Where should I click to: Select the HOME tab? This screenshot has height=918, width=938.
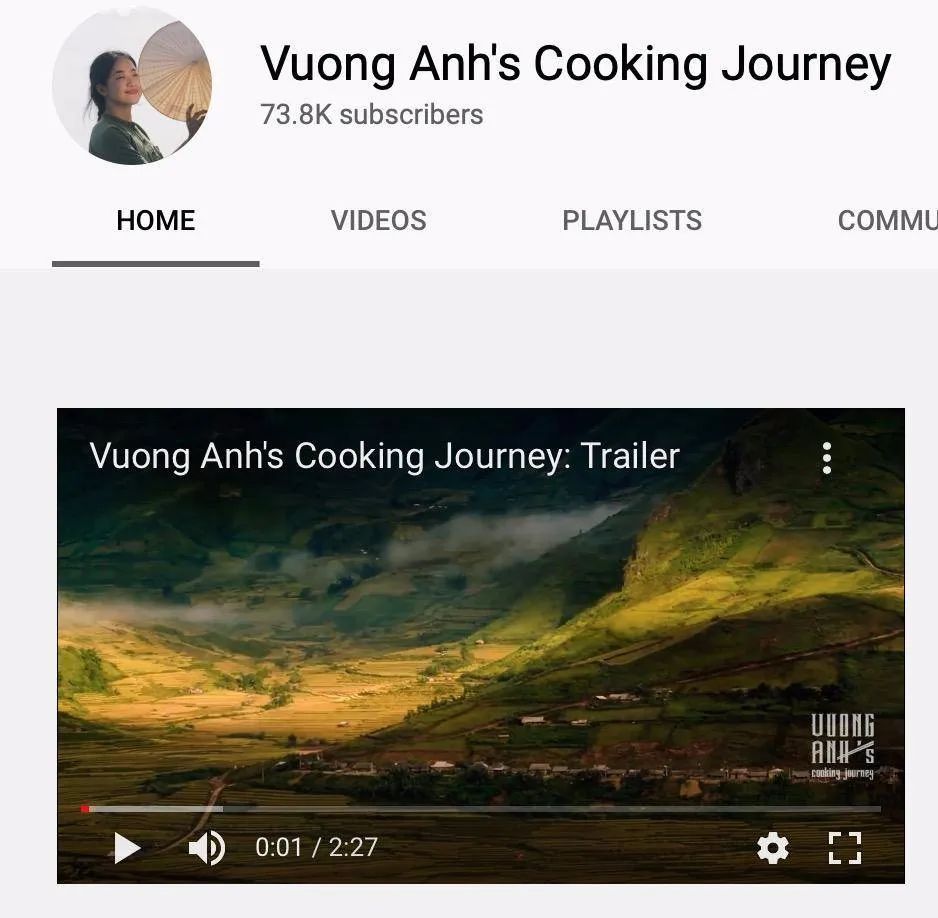[156, 220]
